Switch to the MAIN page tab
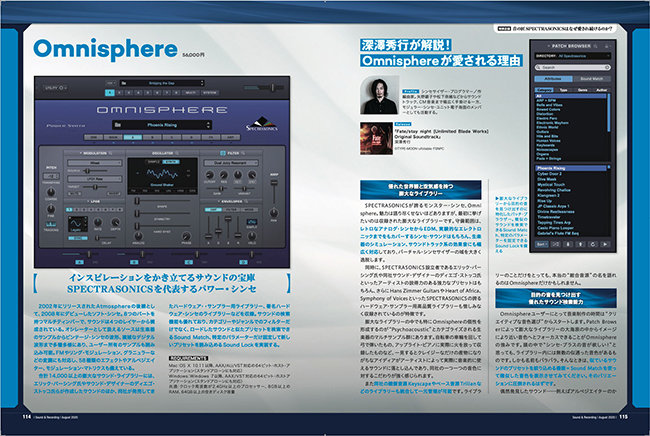Viewport: 650px width, 436px height. point(113,137)
